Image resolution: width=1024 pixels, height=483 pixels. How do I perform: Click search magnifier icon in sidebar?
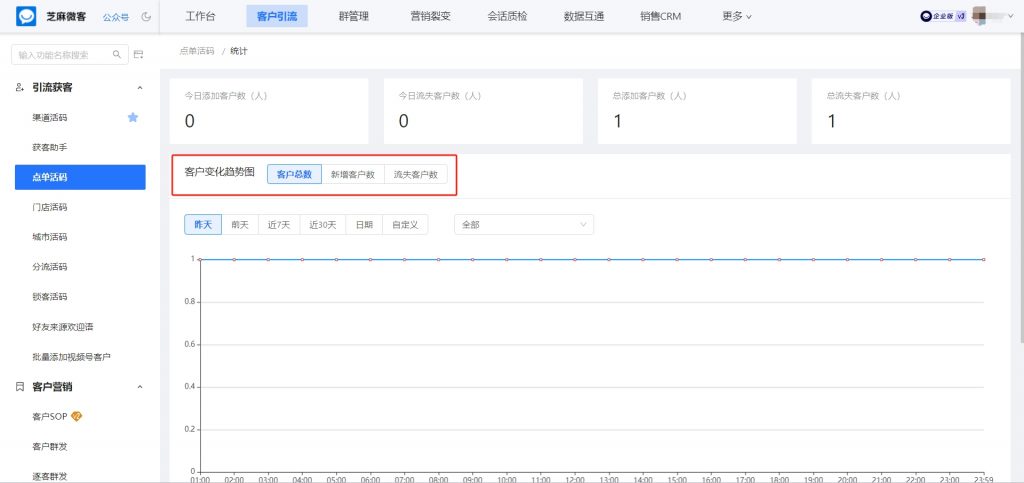117,55
